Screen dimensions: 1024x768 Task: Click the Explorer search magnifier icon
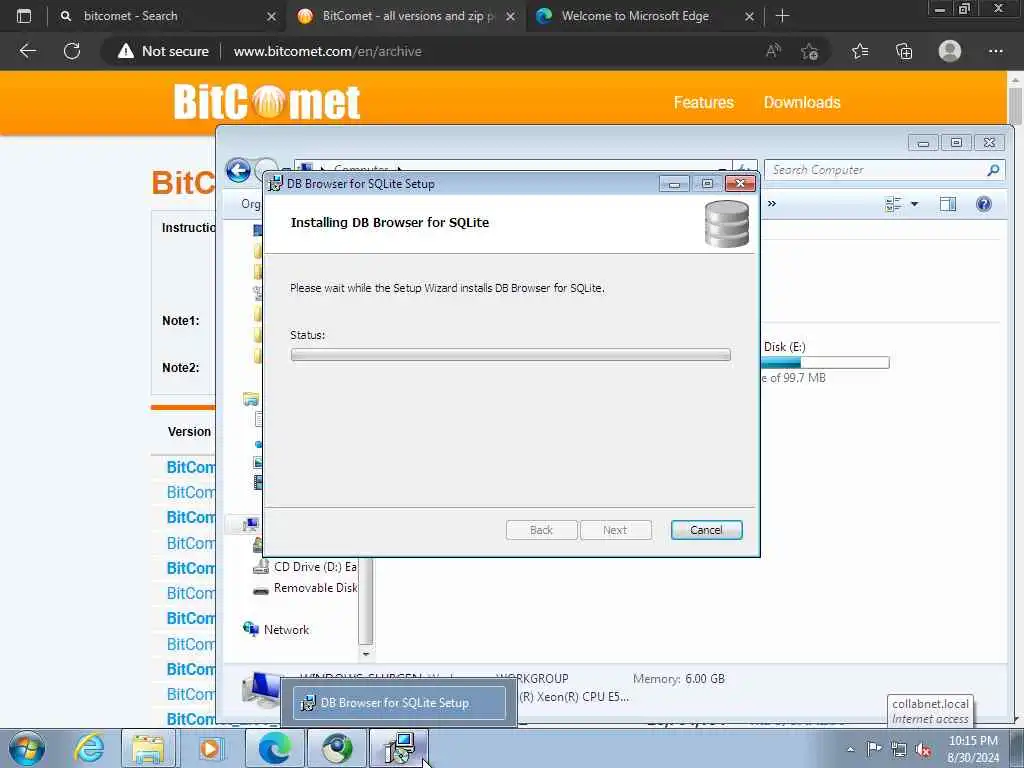(993, 170)
